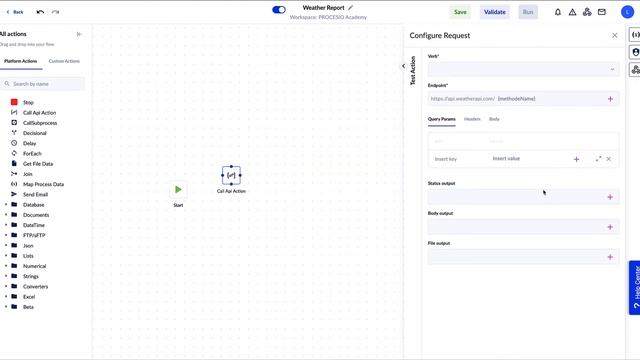640x360 pixels.
Task: Click the undo arrow icon
Action: coord(40,12)
